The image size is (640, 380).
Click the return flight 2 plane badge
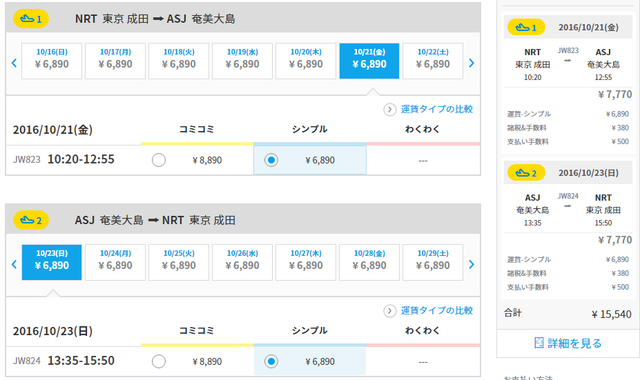pos(31,220)
